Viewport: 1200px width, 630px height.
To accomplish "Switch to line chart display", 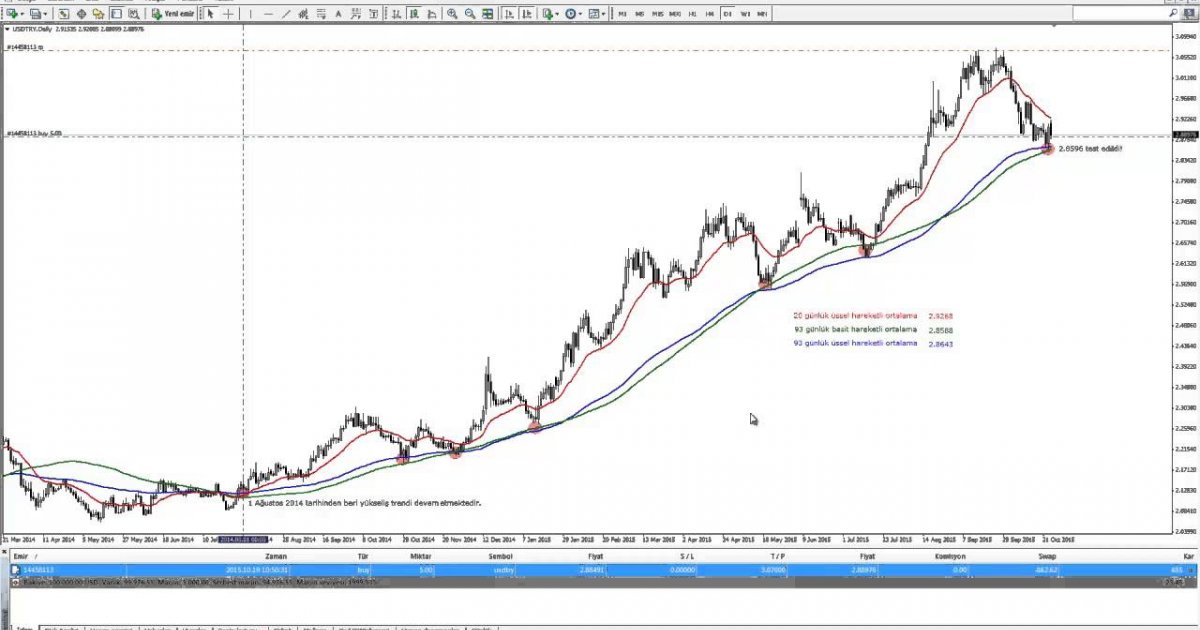I will [x=431, y=14].
